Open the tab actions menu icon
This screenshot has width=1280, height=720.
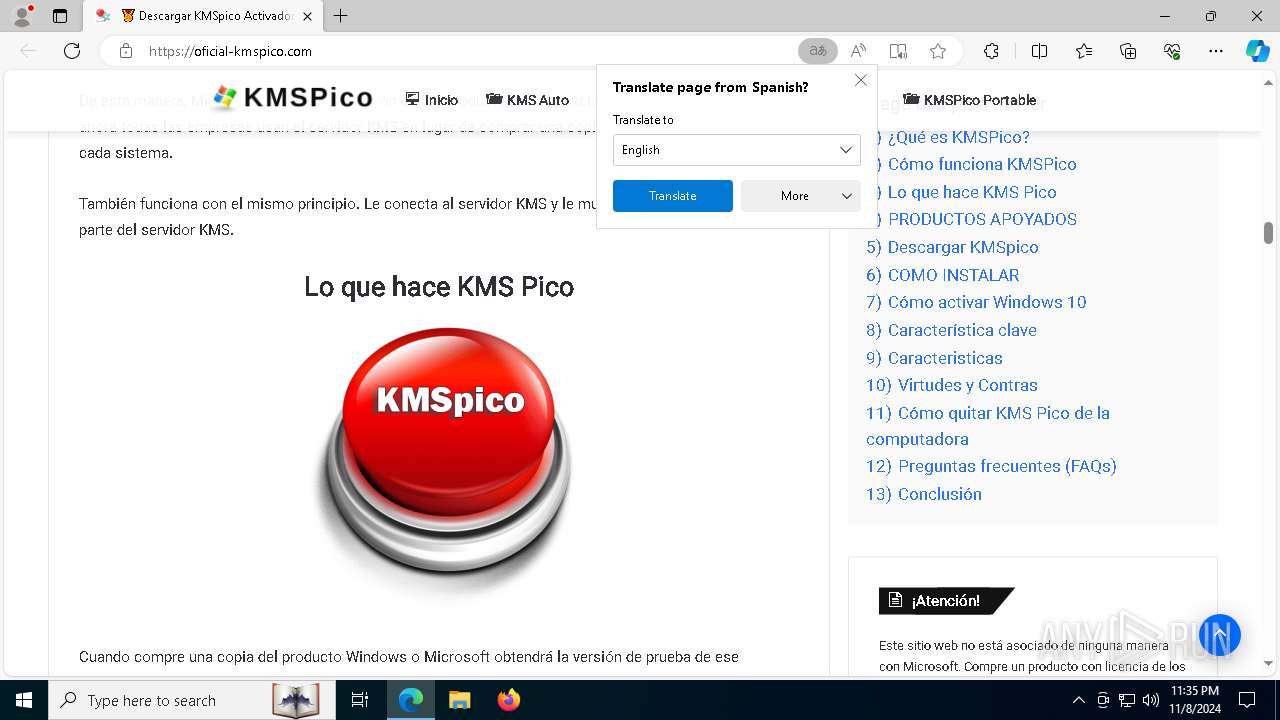pos(60,16)
